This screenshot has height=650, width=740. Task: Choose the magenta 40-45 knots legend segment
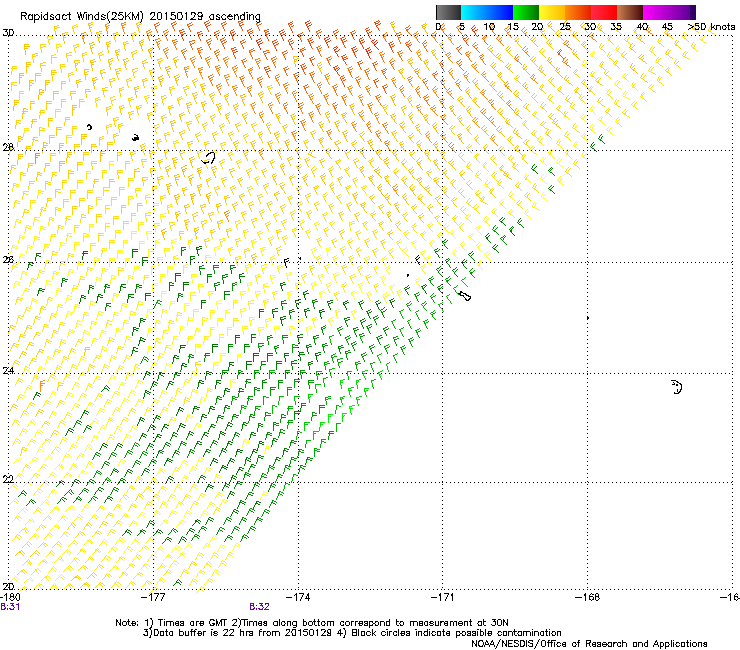(x=656, y=12)
